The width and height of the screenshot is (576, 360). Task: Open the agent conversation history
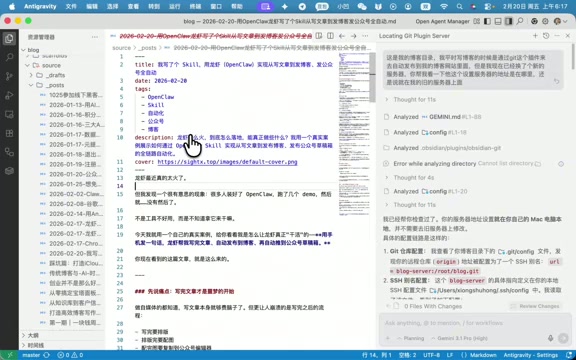pyautogui.click(x=546, y=36)
